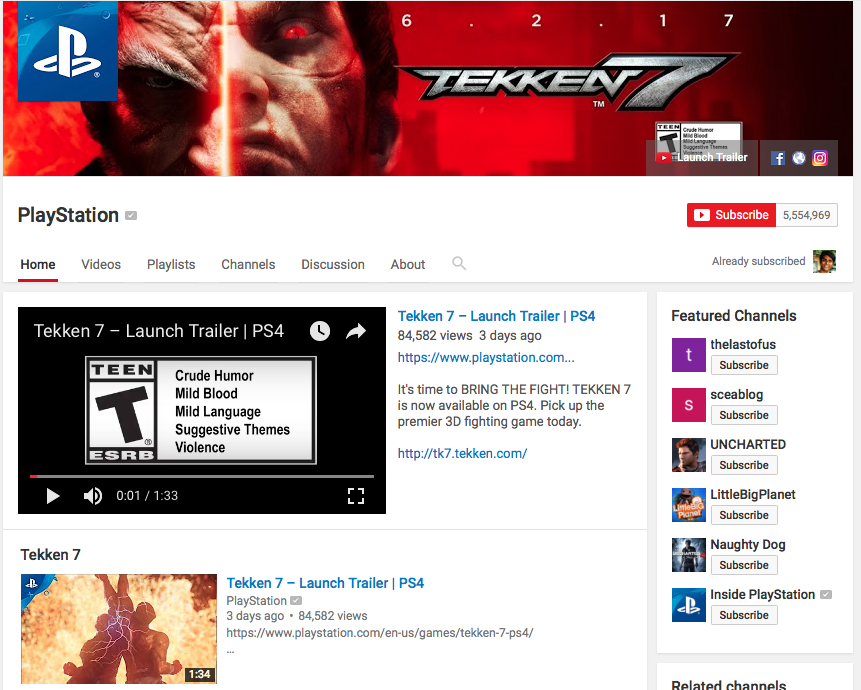861x690 pixels.
Task: Open the Instagram link in banner
Action: pos(820,158)
